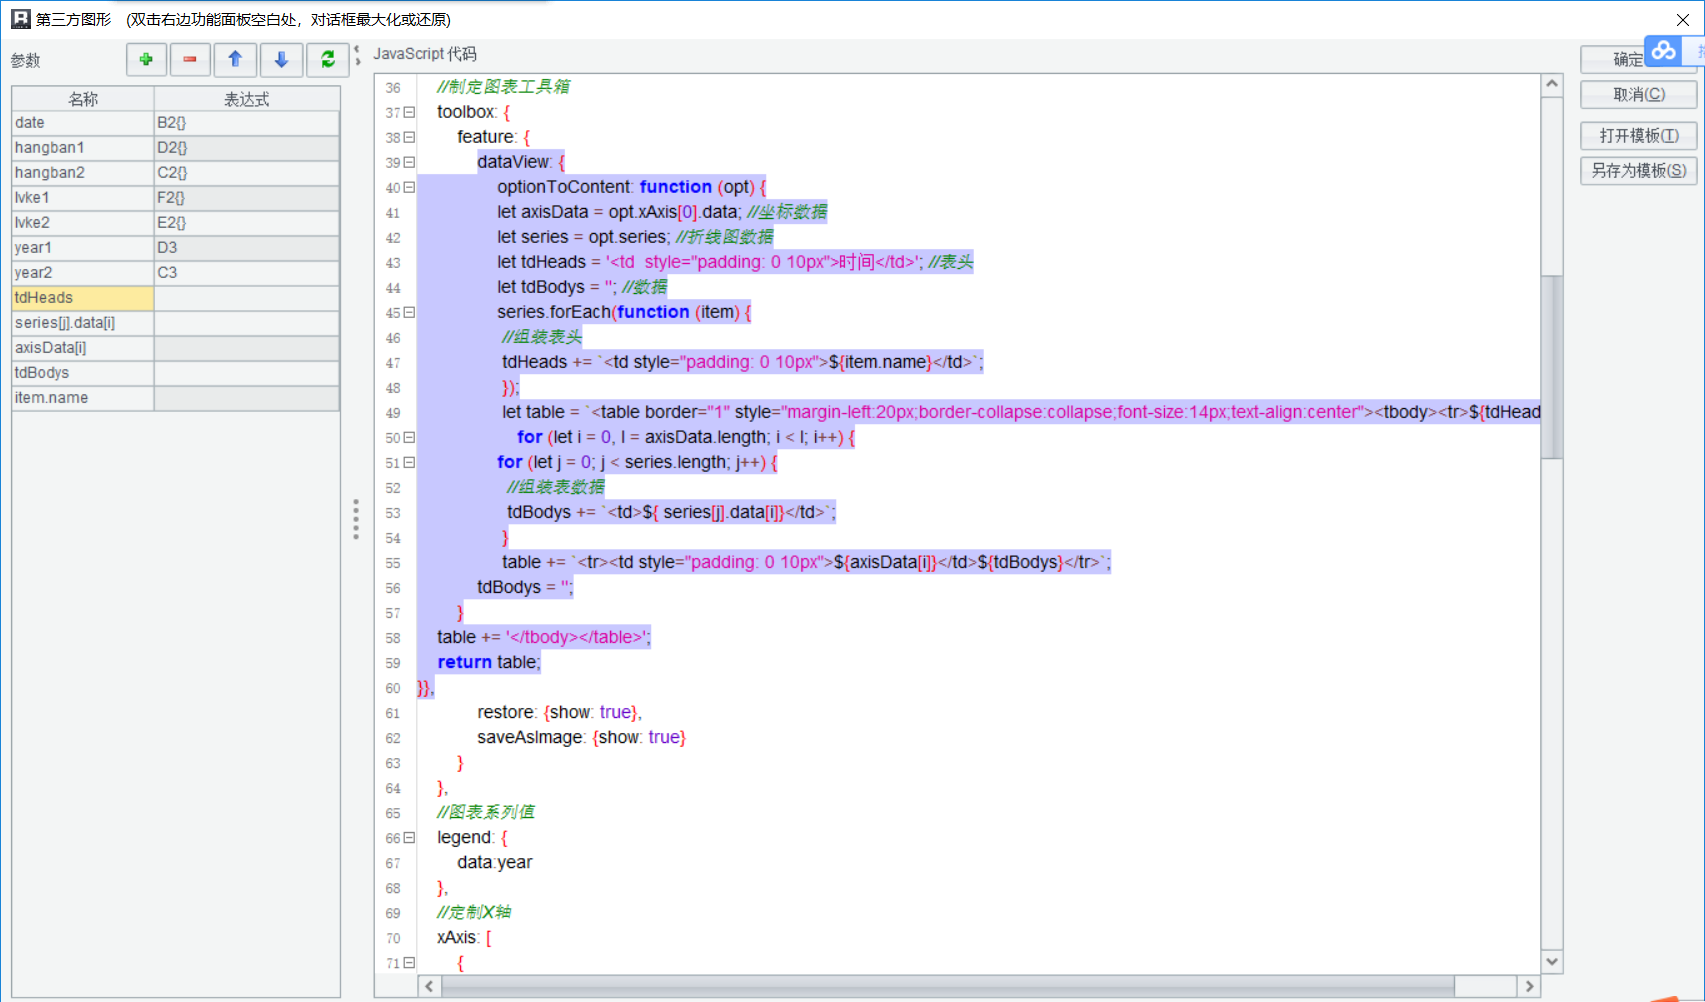Collapse the dataView block at line 39
Viewport: 1705px width, 1002px height.
click(409, 163)
